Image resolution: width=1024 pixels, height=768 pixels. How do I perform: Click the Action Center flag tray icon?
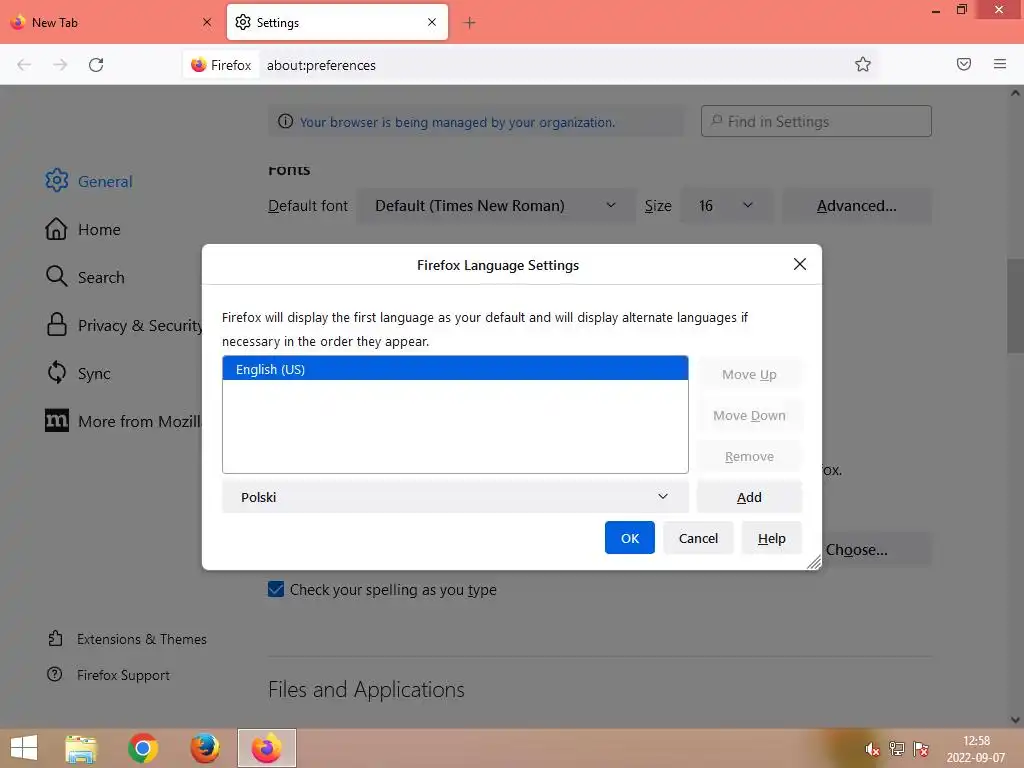point(921,749)
